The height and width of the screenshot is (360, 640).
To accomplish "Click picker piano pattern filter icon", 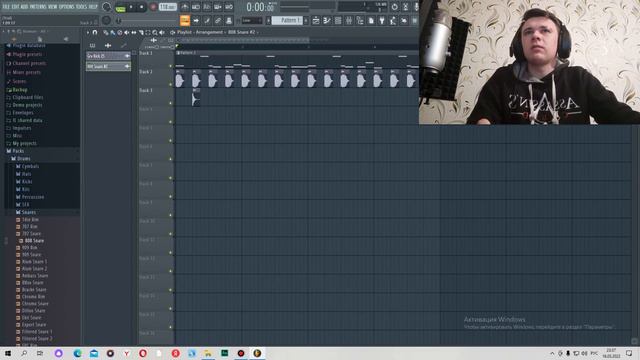I will (x=92, y=45).
